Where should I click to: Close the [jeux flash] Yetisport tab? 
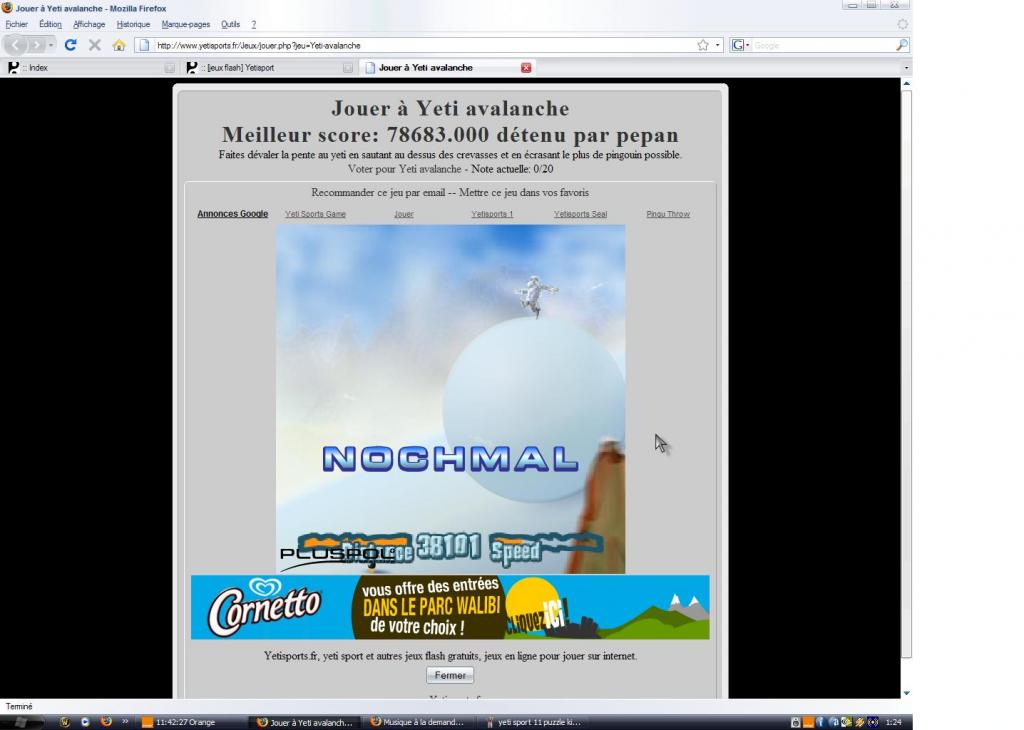[x=348, y=67]
